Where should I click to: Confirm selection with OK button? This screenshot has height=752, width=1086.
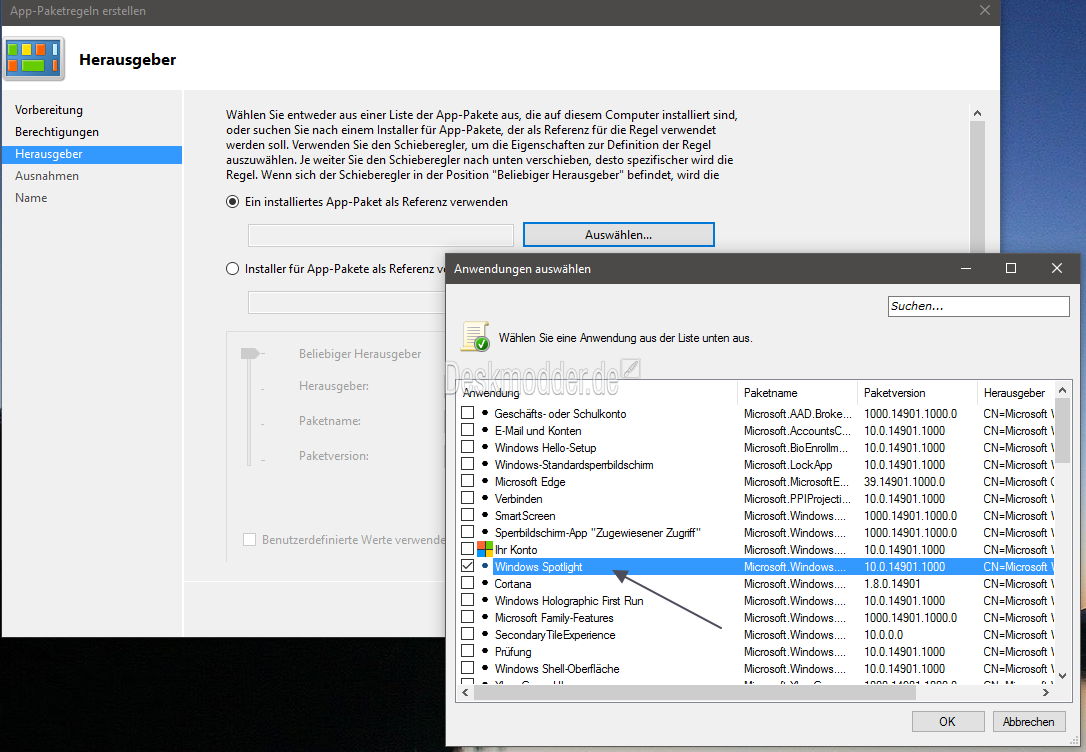click(x=947, y=722)
